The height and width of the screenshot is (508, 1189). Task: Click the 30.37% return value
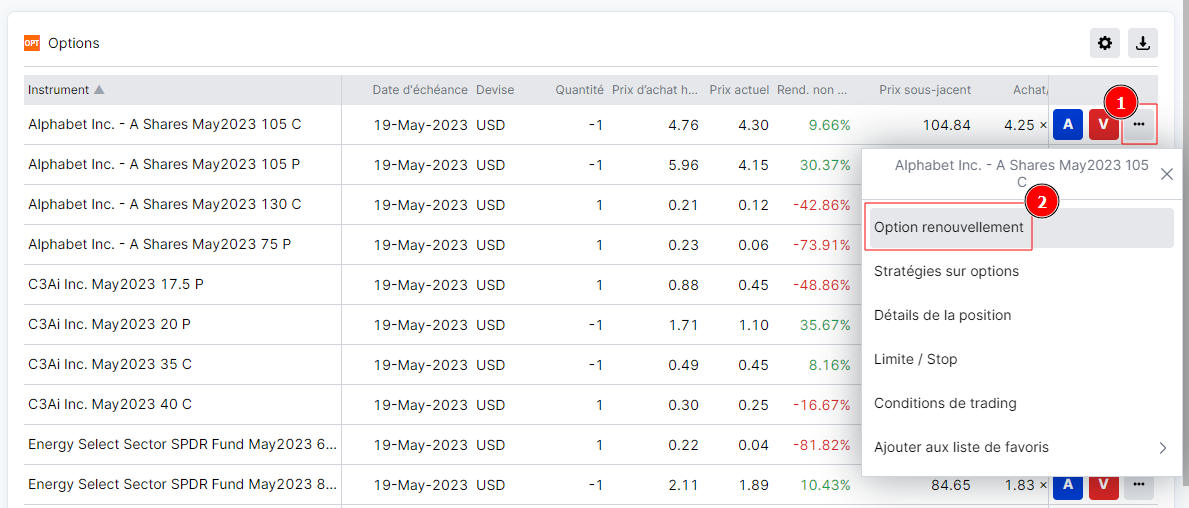825,165
